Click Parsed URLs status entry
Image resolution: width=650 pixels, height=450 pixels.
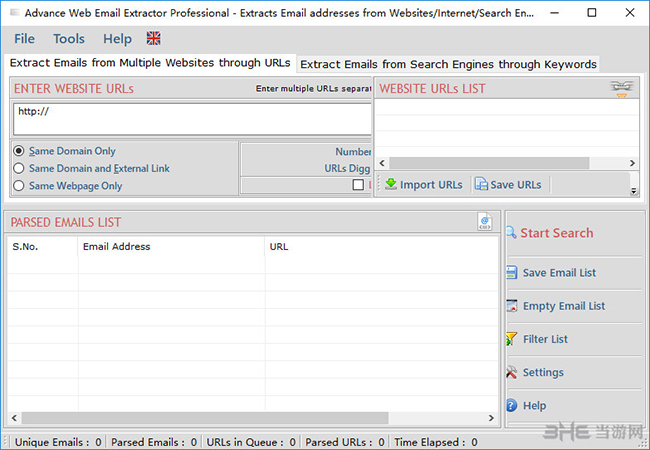coord(345,442)
